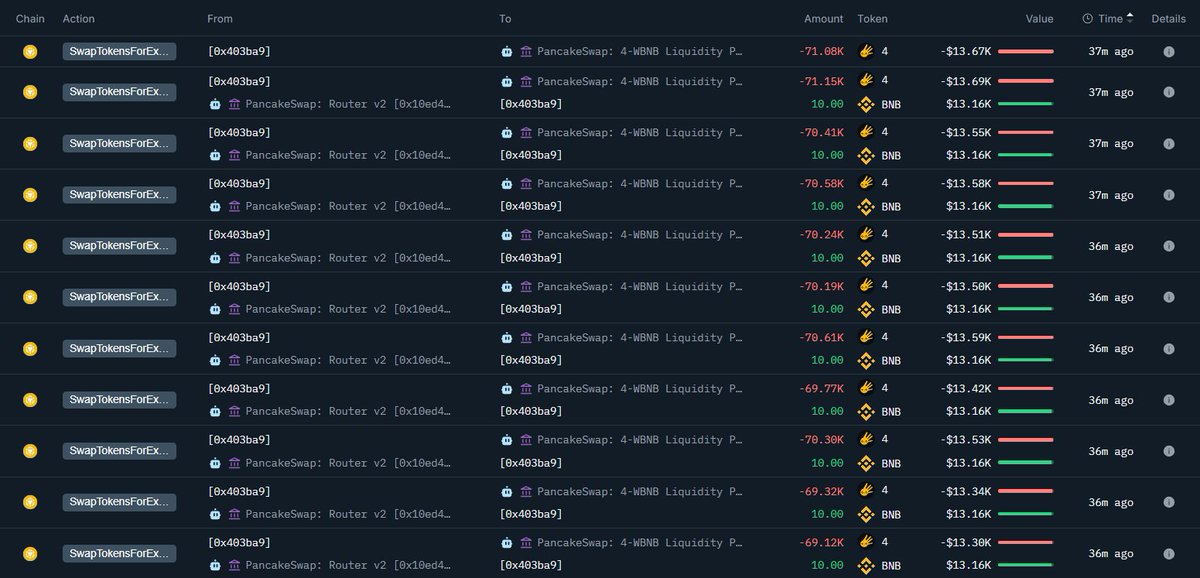The image size is (1200, 578).
Task: Click SwapTokensForEx... badge in -71.08K row
Action: [119, 51]
